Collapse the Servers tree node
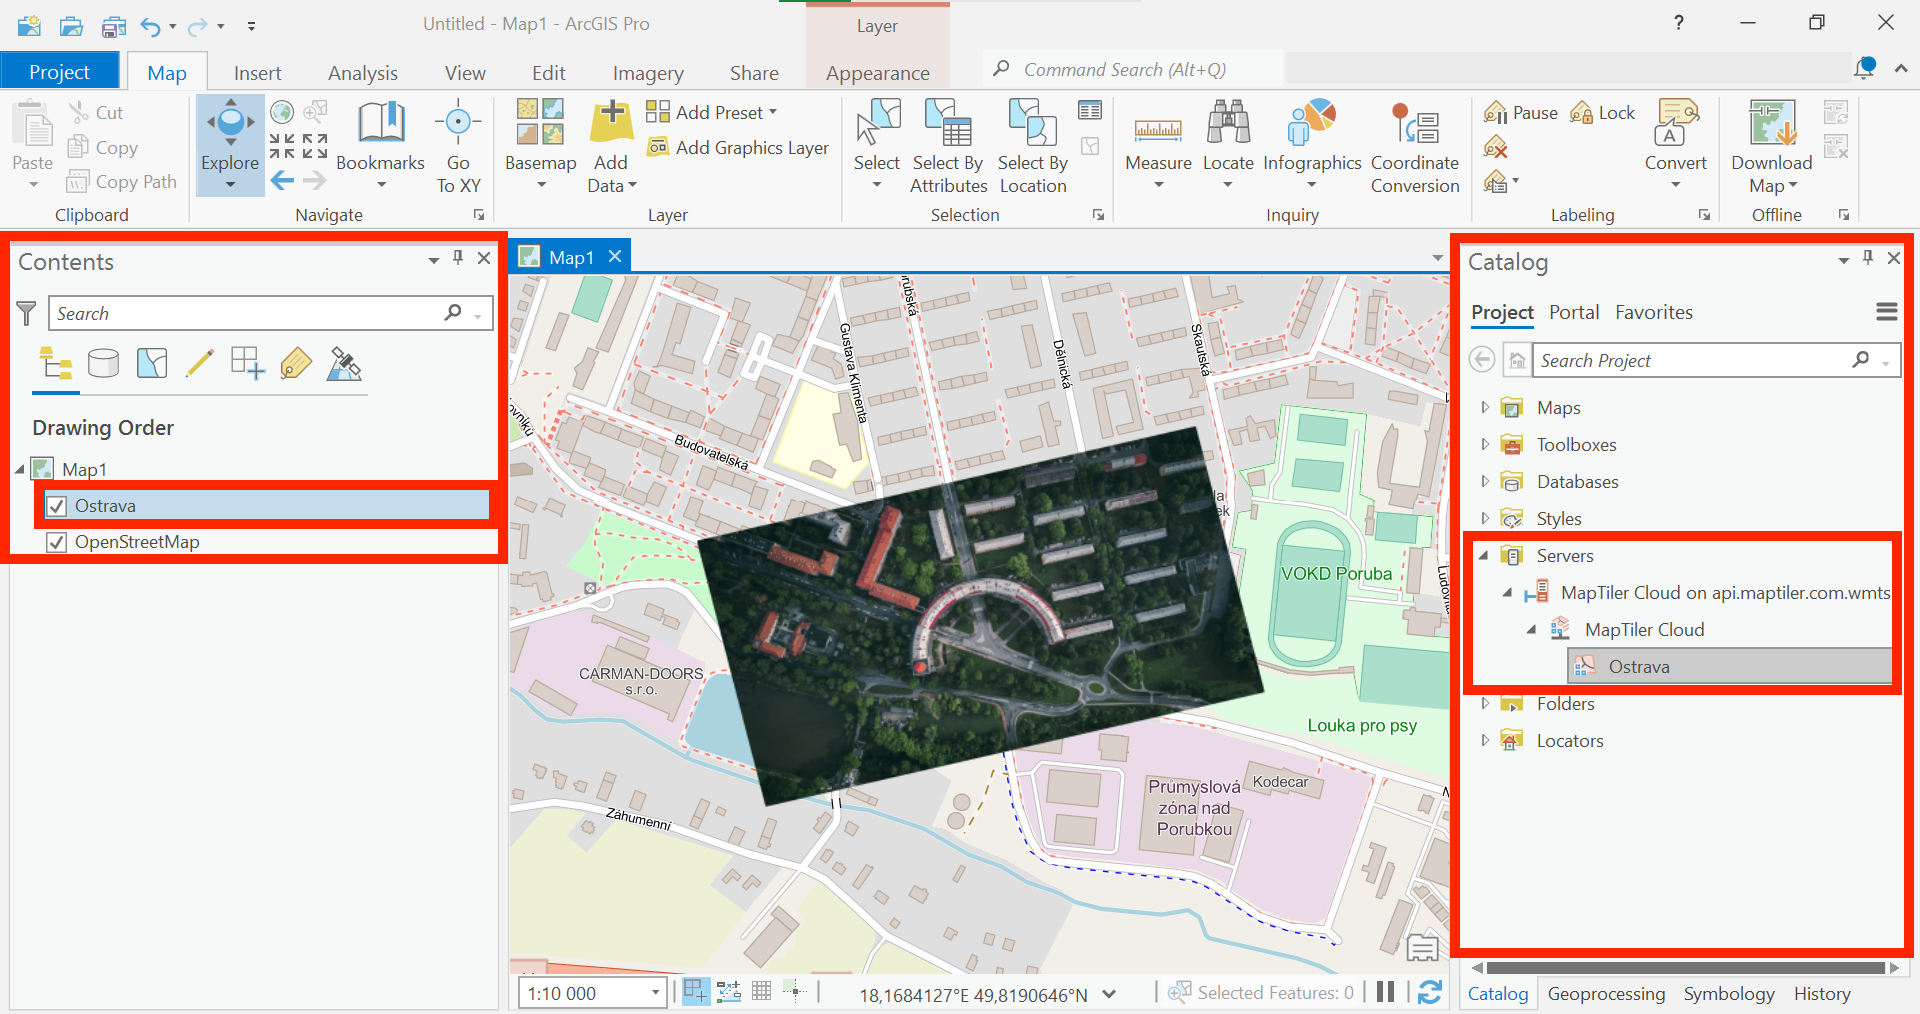1920x1014 pixels. (1485, 556)
